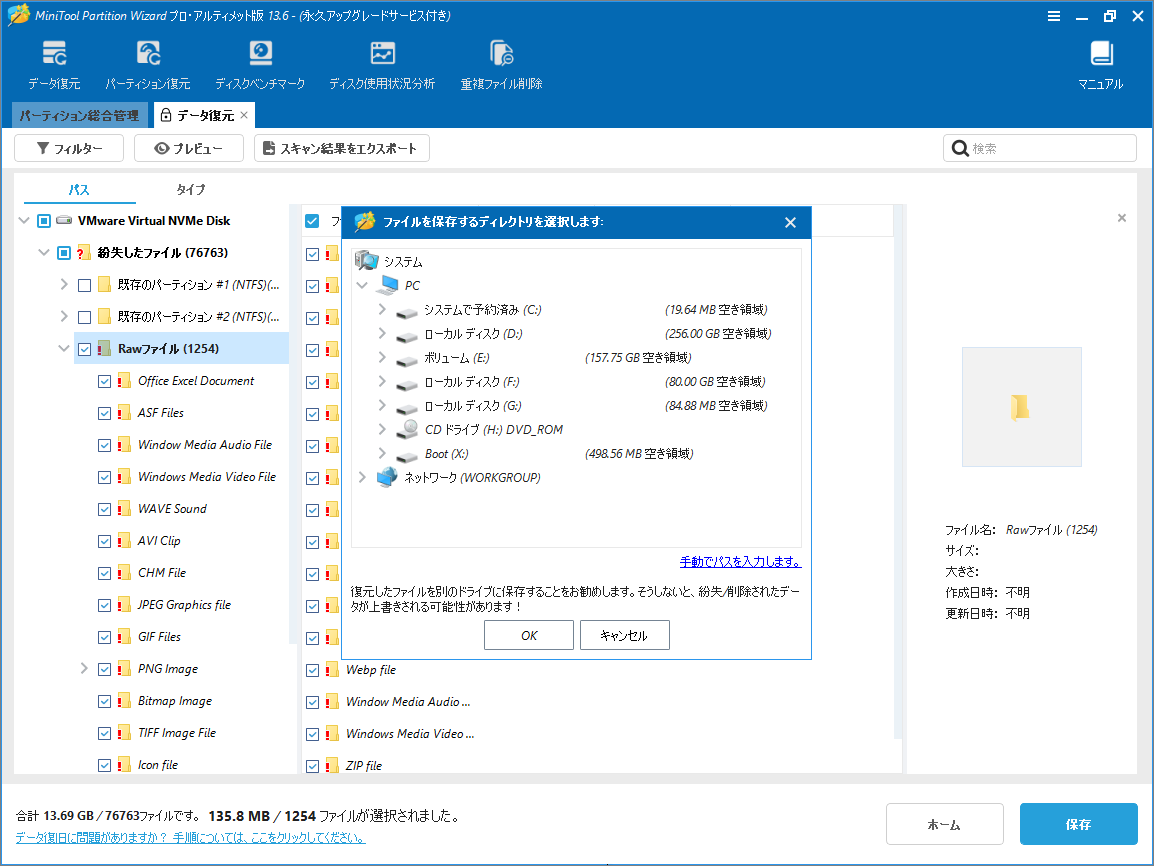The image size is (1154, 866).
Task: Open the マニュアル book icon
Action: (1101, 54)
